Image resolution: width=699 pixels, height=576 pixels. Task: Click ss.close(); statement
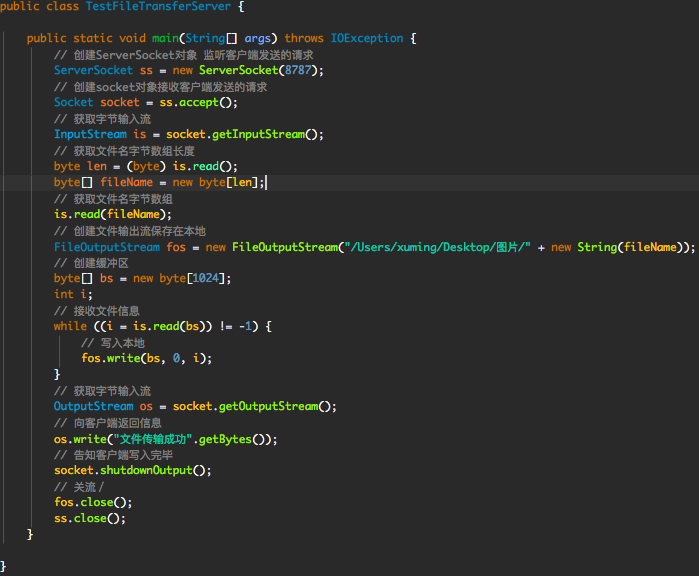click(90, 519)
